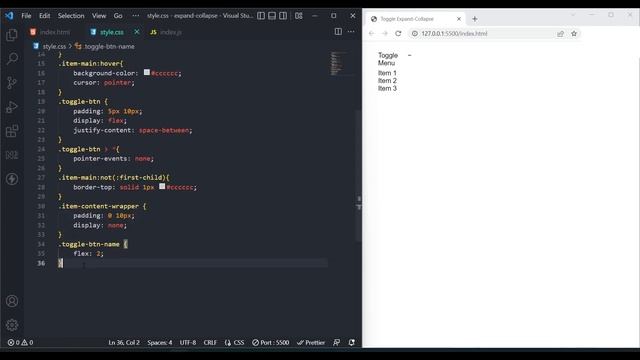Open the Search view in activity bar

coord(12,58)
